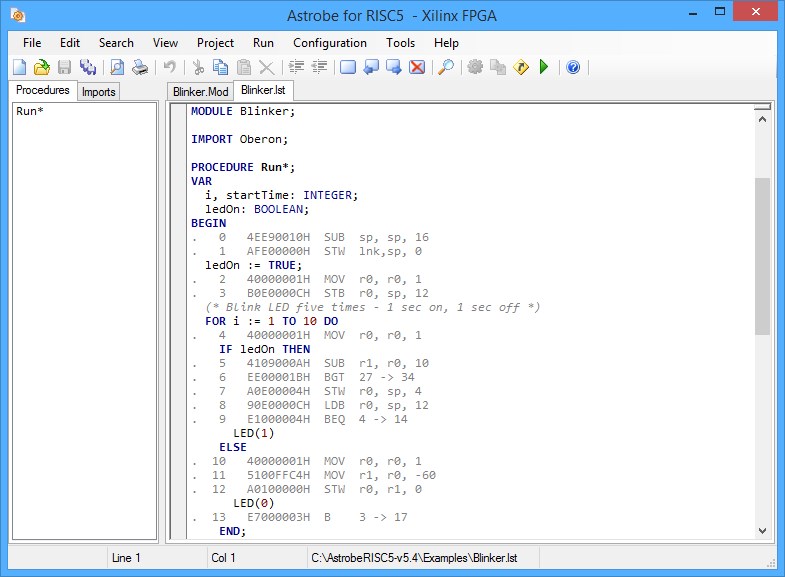The image size is (785, 577).
Task: Click the 'LED(1)' call in code
Action: (253, 433)
